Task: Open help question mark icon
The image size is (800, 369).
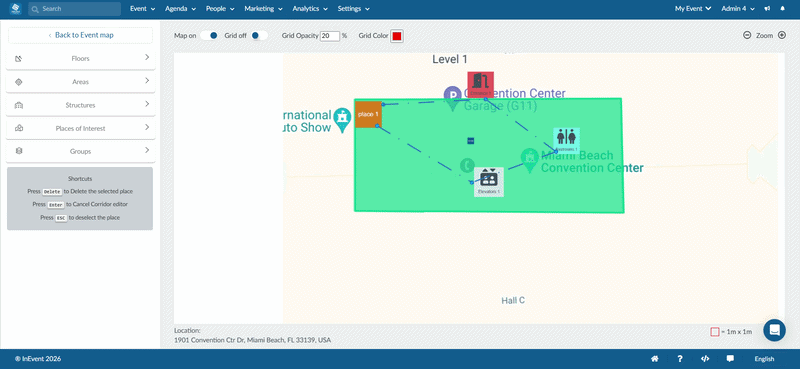Action: (680, 359)
